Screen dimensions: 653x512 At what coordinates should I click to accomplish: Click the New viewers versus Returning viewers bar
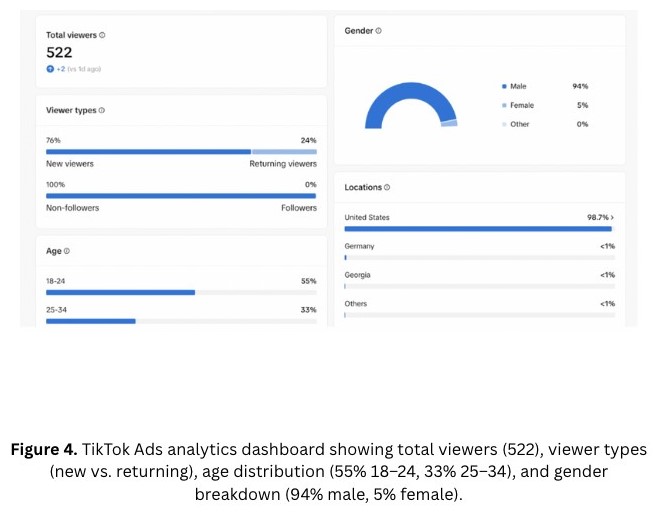coord(181,152)
